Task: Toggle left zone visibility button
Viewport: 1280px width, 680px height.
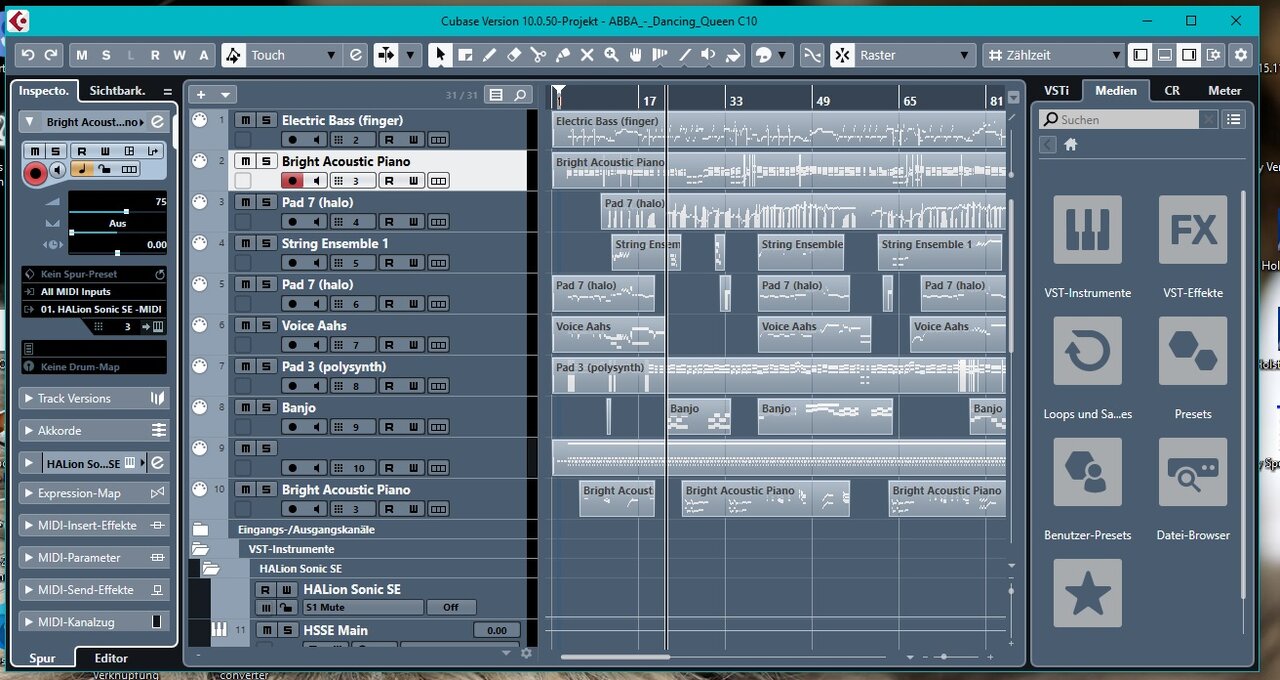Action: (1139, 55)
